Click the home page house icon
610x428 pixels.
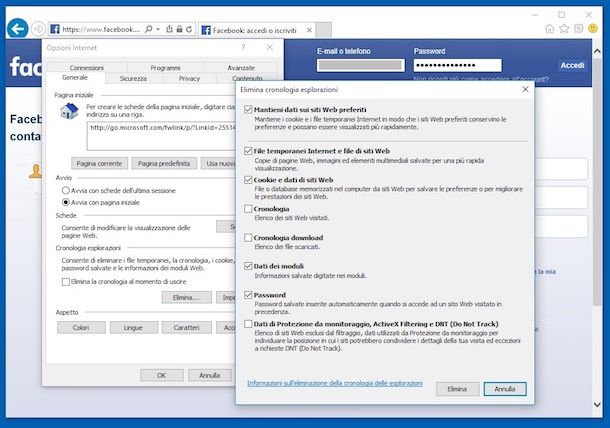pos(70,111)
